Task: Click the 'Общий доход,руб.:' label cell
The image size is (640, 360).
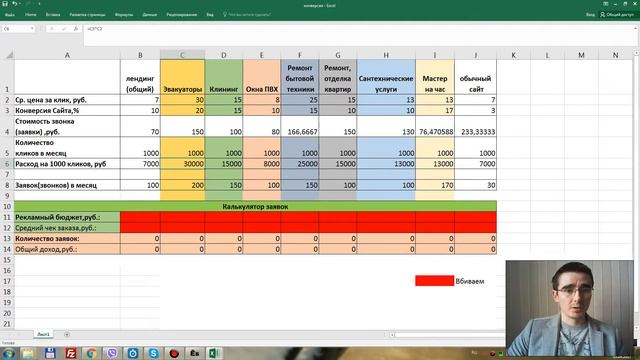Action: (x=67, y=249)
